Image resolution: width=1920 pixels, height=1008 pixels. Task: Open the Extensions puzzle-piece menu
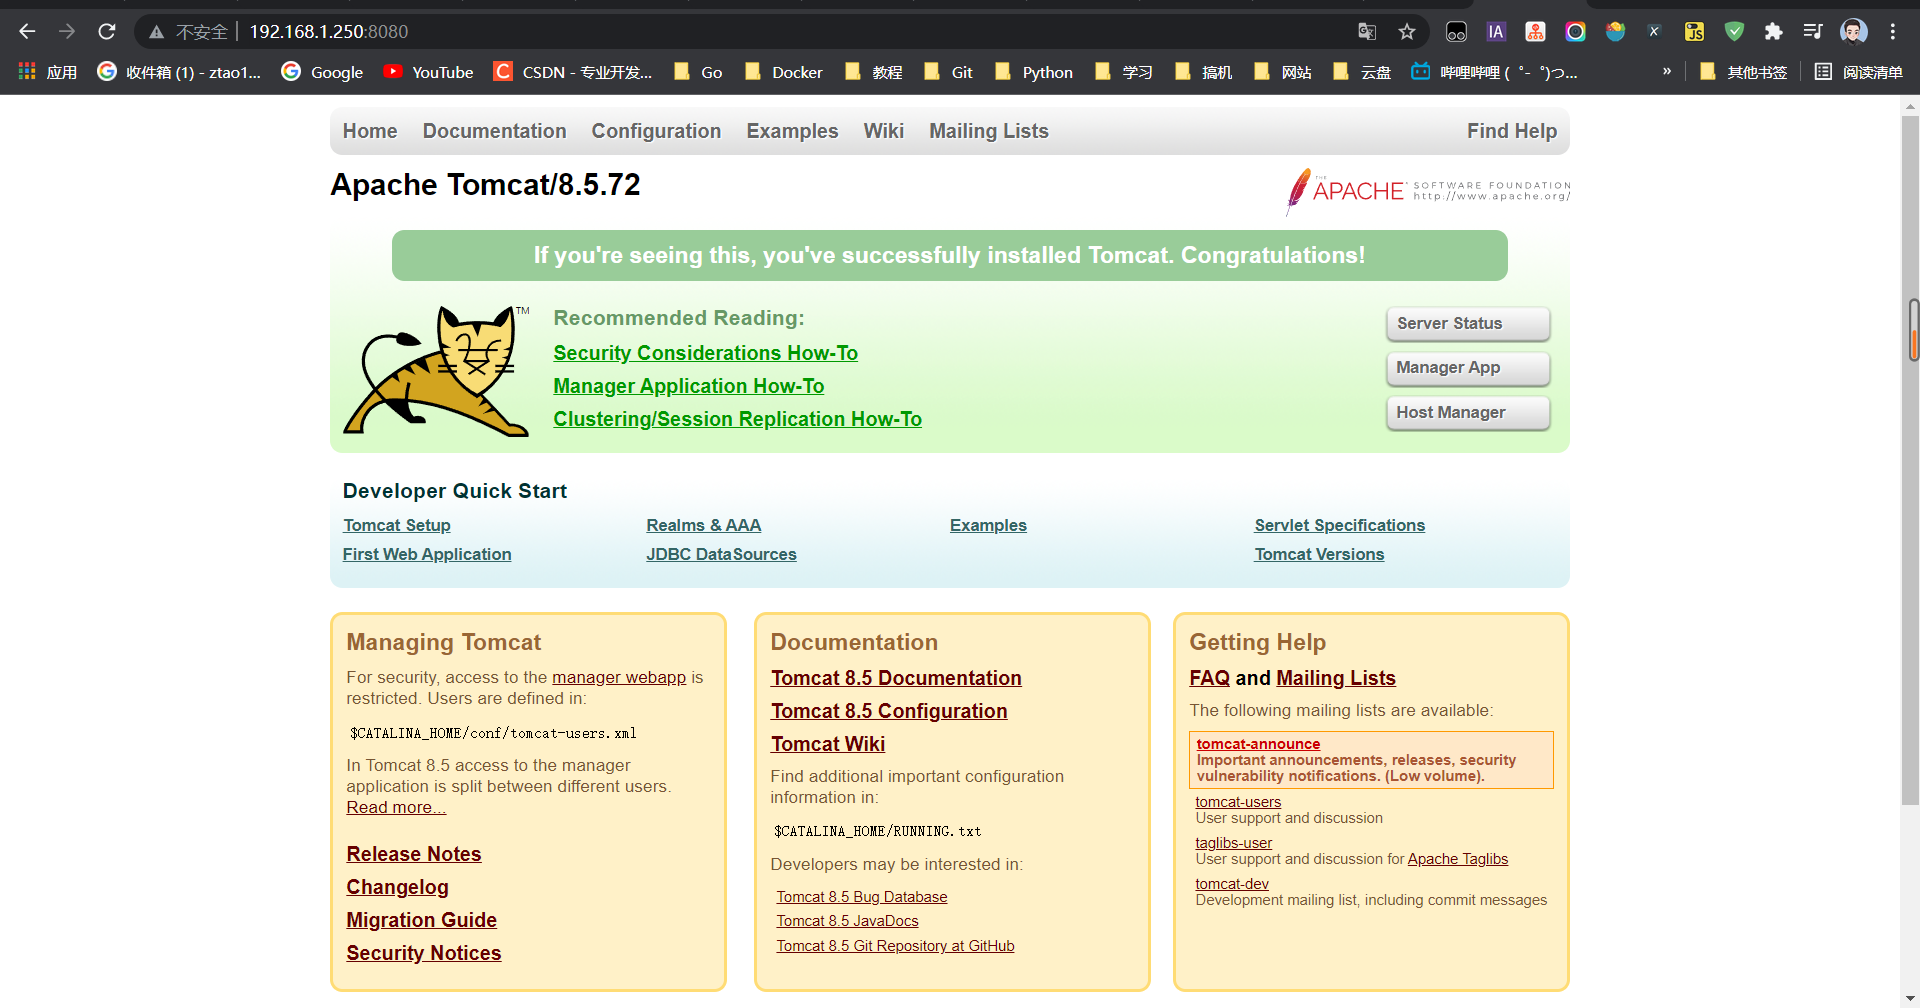[1773, 32]
